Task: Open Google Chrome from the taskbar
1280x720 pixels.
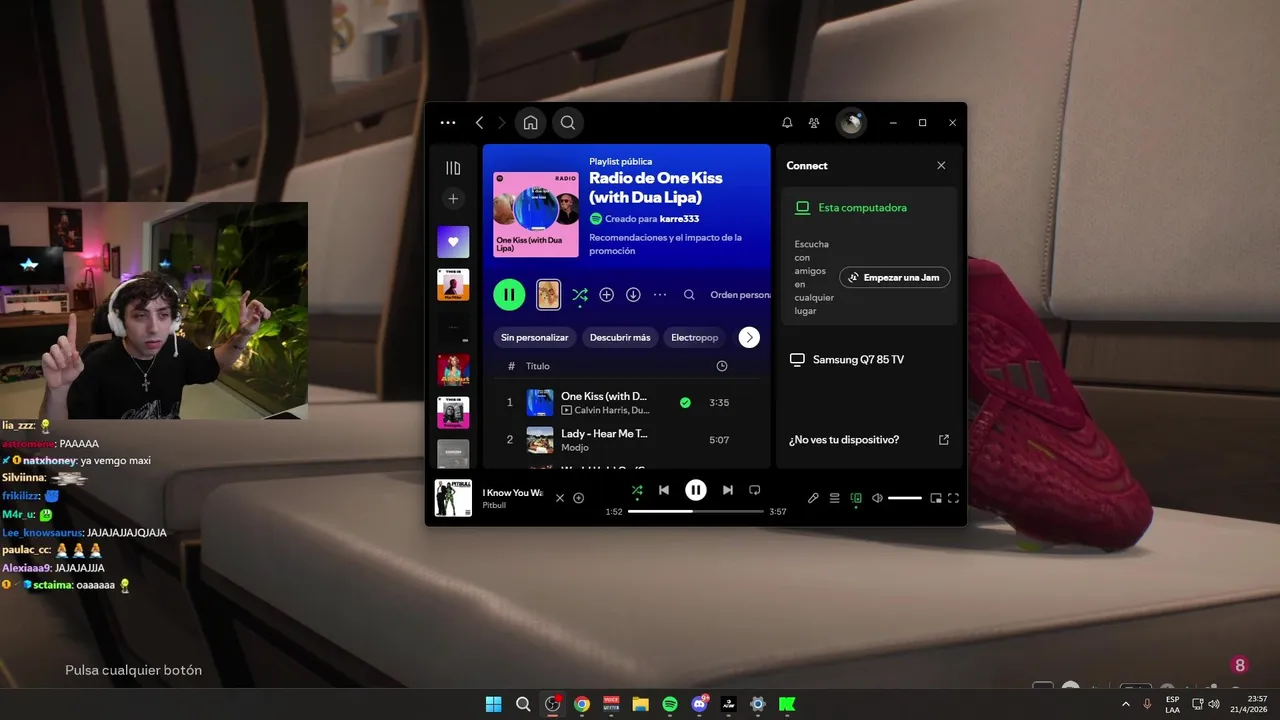Action: 582,704
